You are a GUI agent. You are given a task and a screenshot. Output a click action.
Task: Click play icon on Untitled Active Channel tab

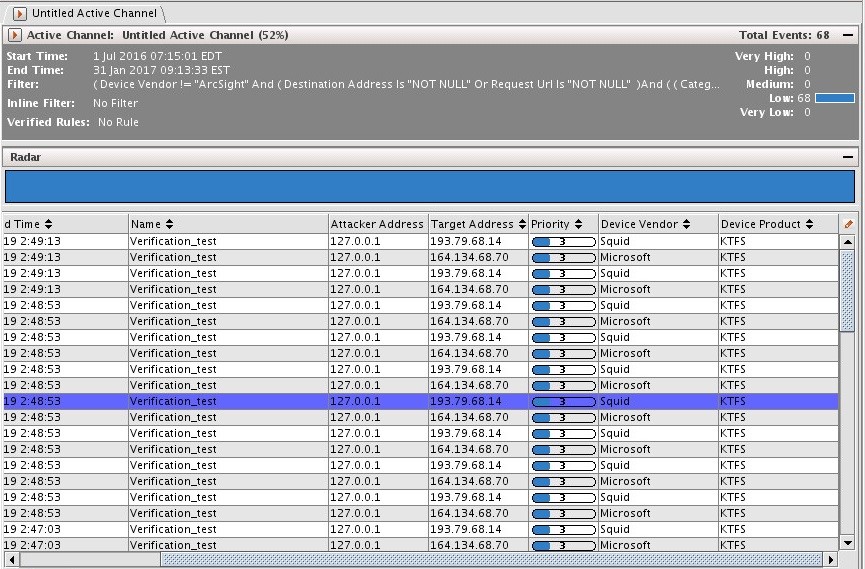(19, 13)
